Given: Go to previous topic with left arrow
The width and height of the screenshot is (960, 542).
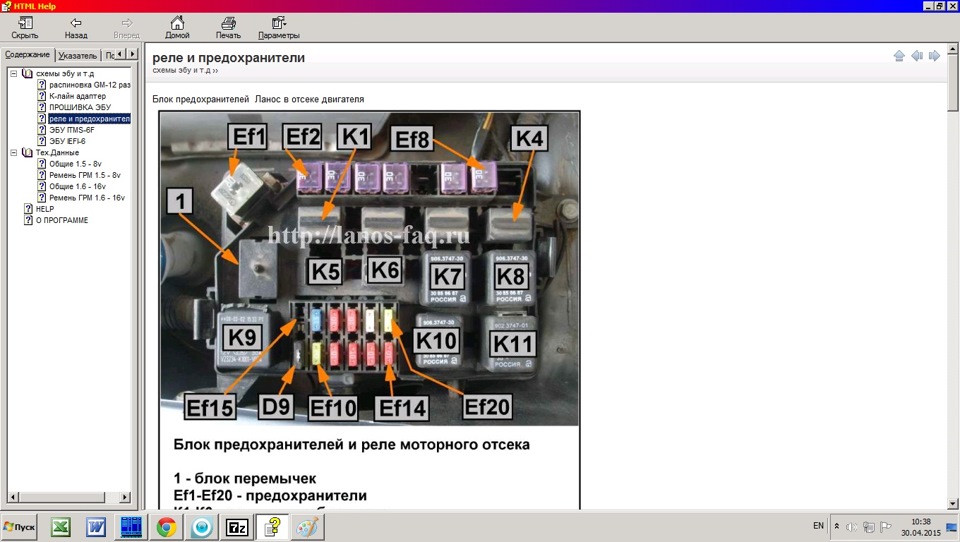Looking at the screenshot, I should coord(917,56).
